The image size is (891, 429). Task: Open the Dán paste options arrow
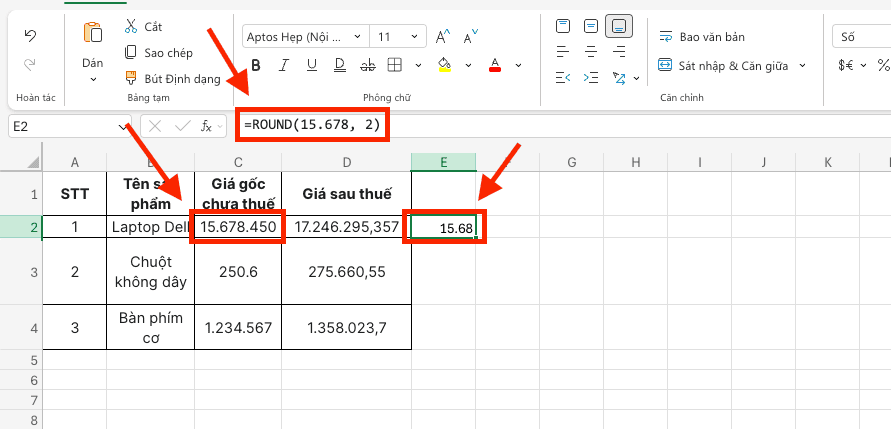pyautogui.click(x=93, y=80)
